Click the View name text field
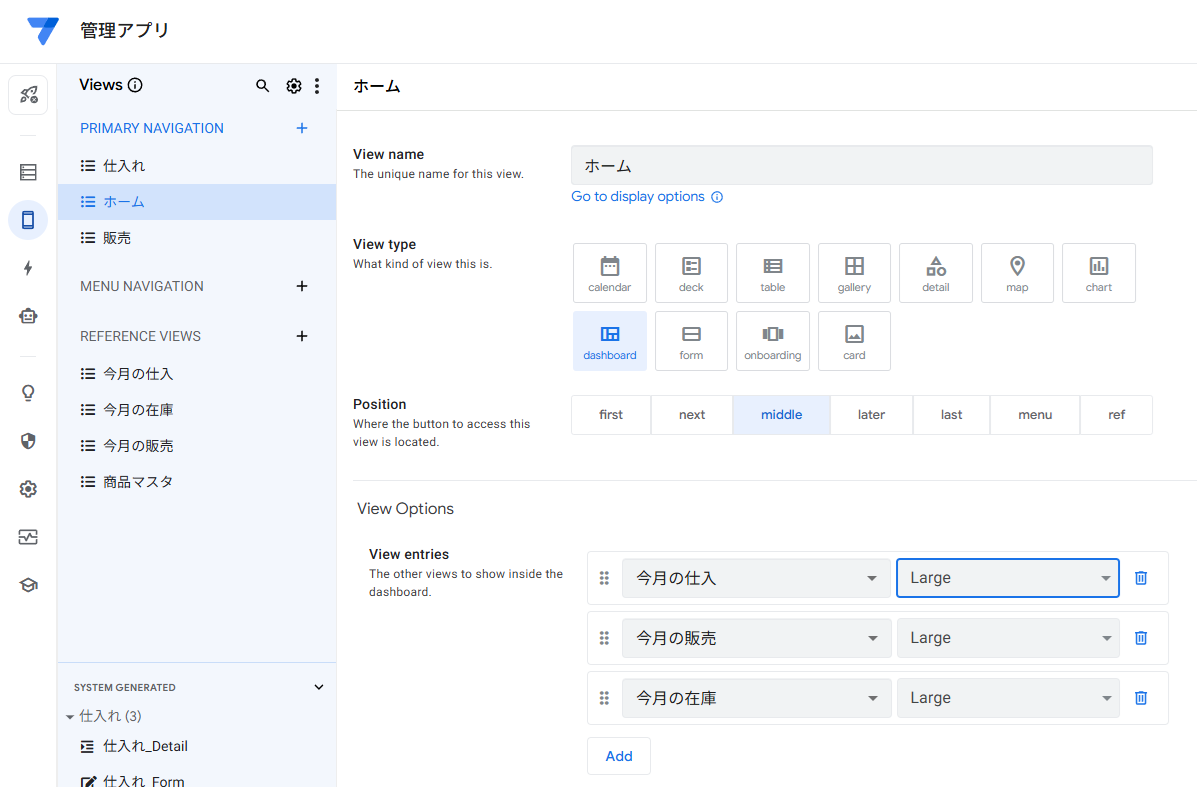 tap(861, 166)
